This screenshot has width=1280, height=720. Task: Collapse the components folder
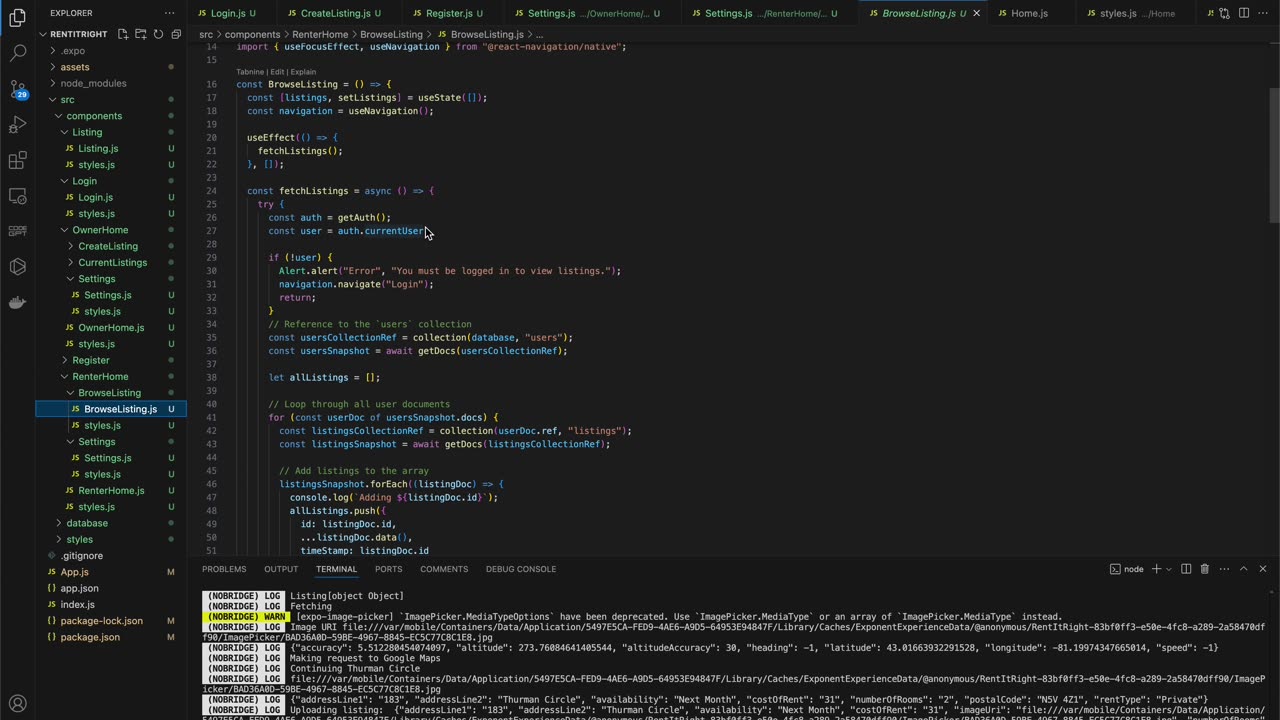pyautogui.click(x=110, y=116)
